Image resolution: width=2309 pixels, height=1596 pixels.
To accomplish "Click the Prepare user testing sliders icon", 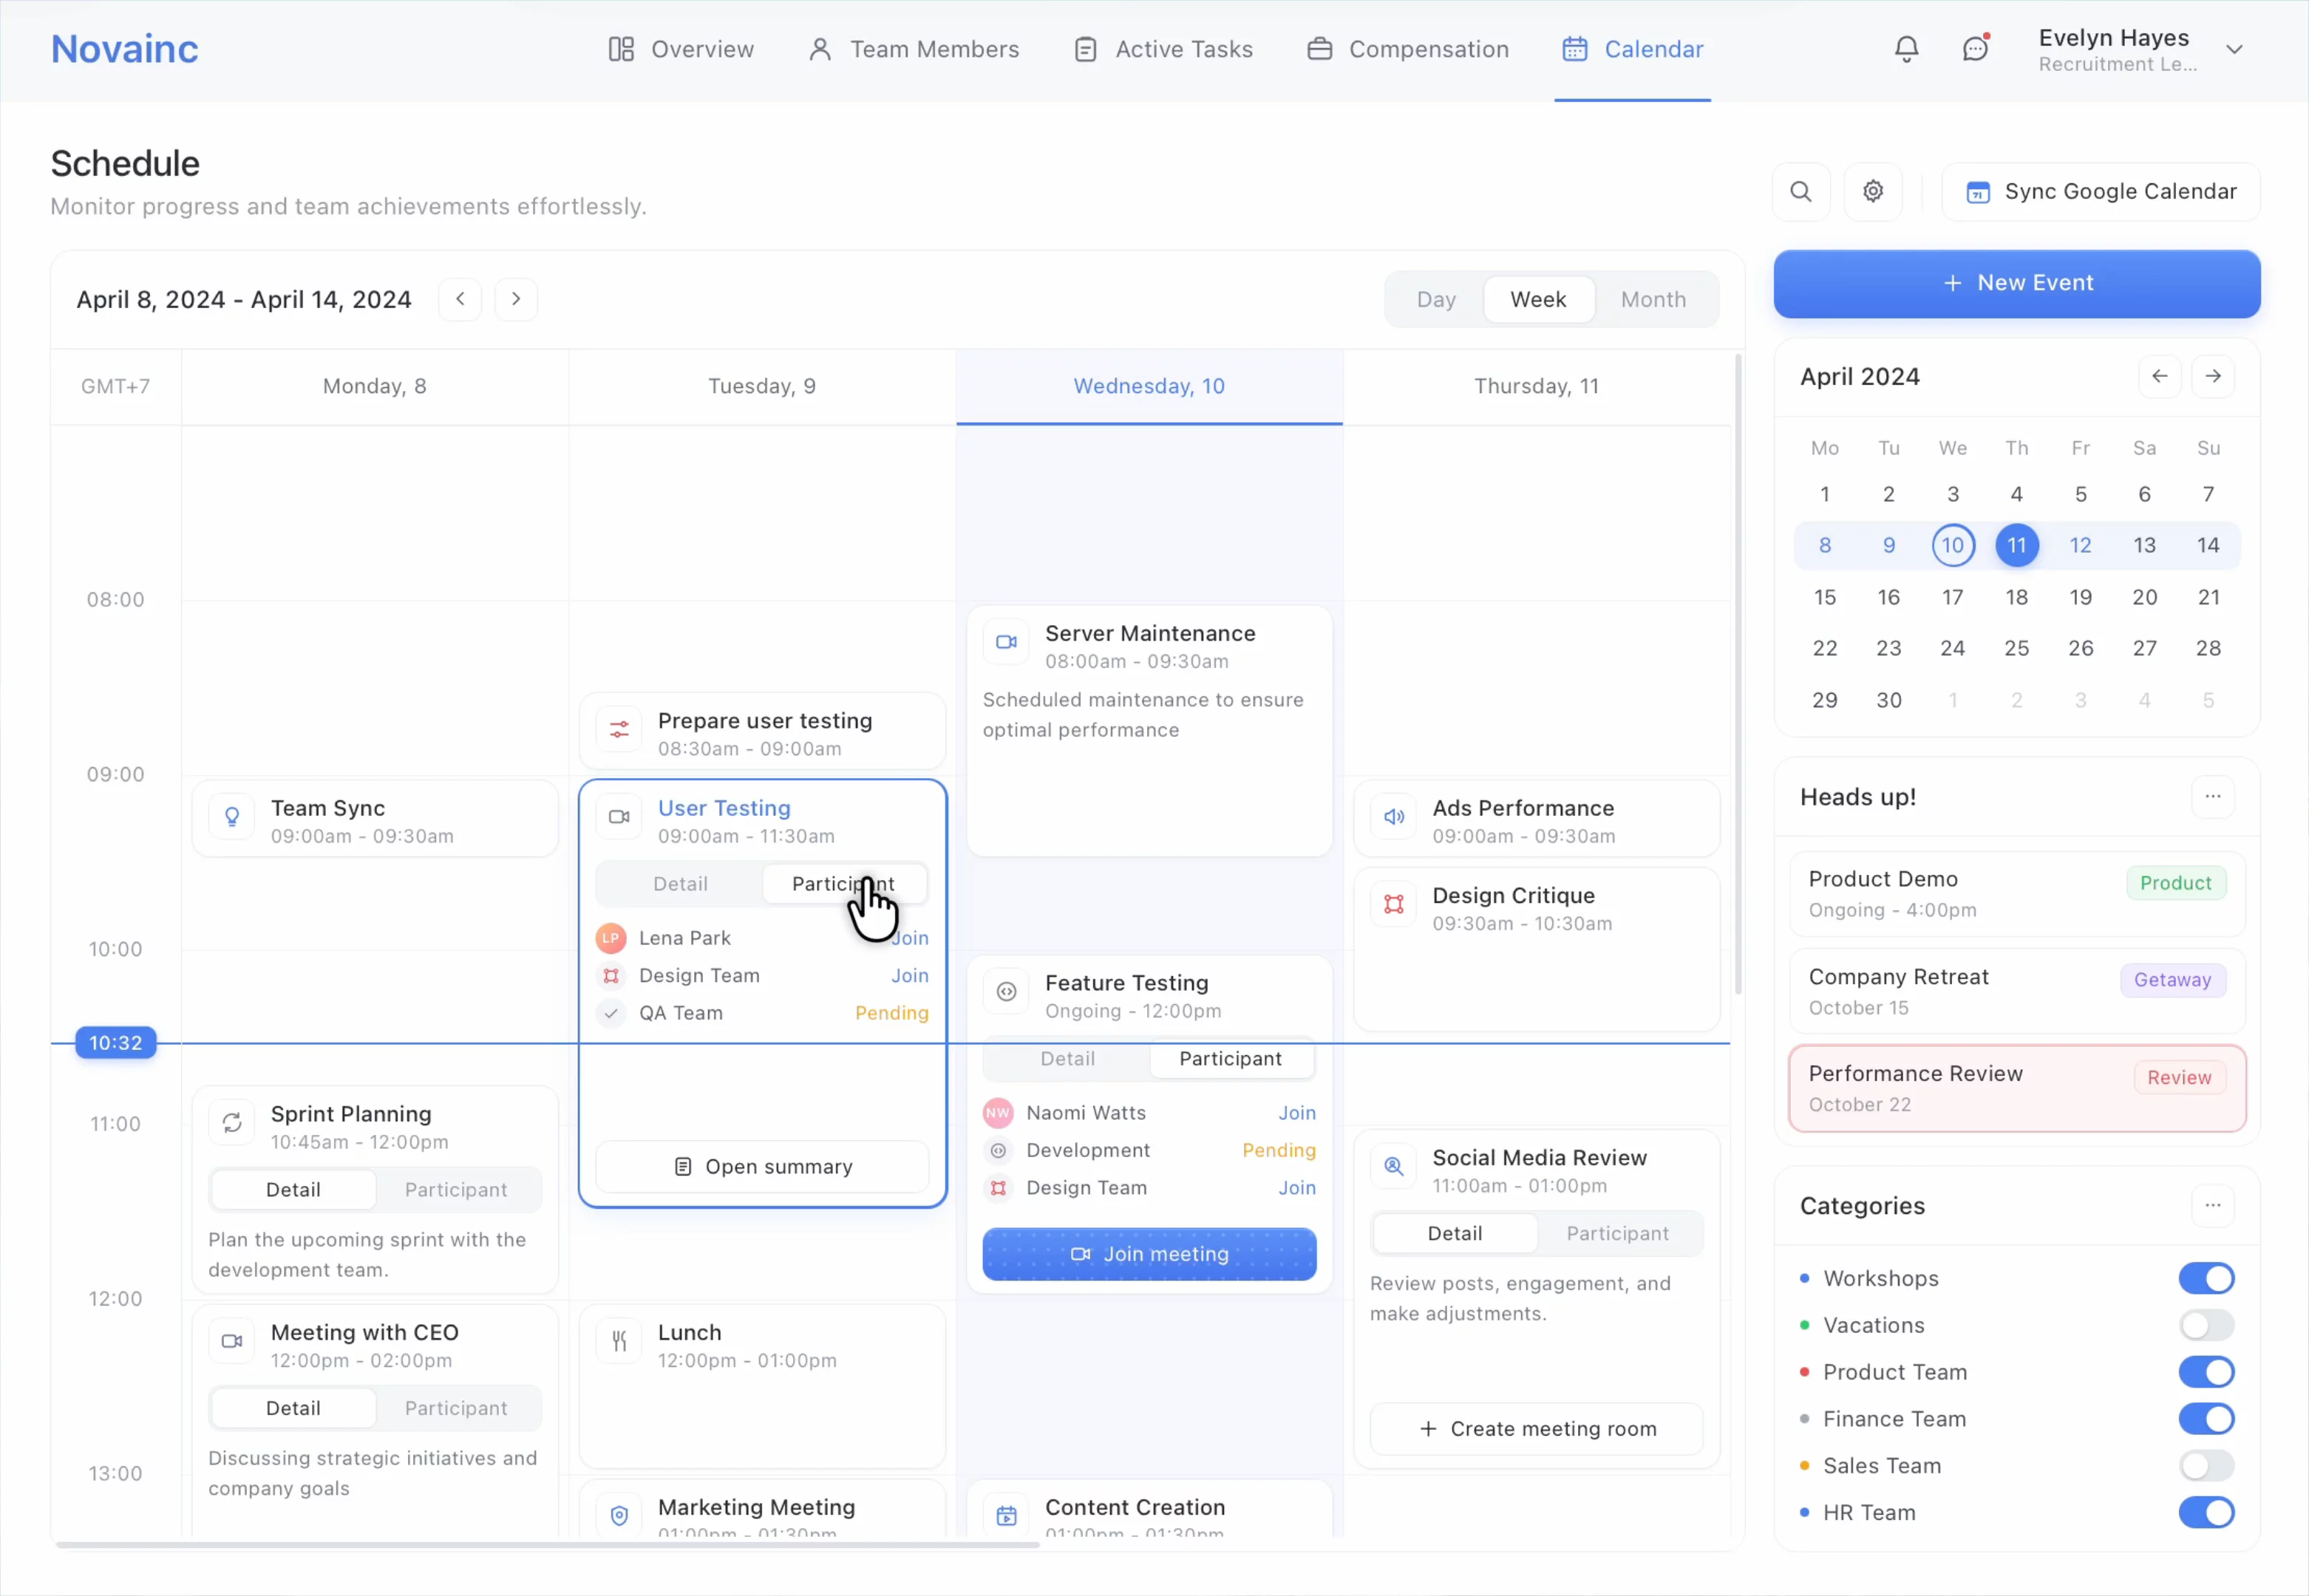I will coord(619,730).
